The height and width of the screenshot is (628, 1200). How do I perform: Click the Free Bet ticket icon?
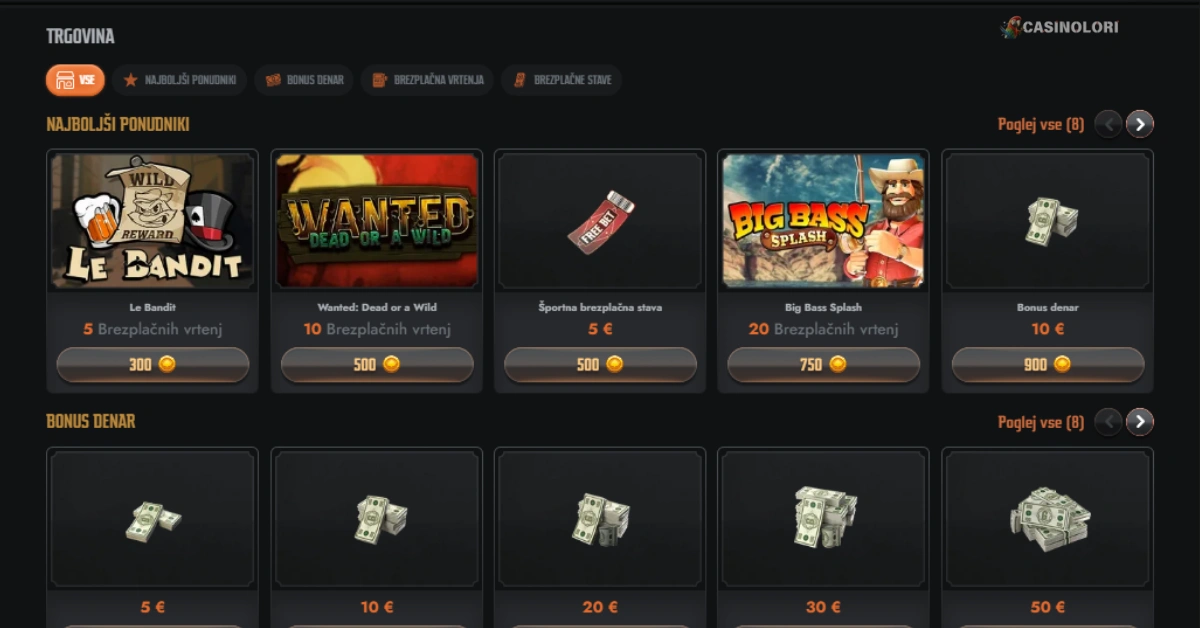click(601, 222)
